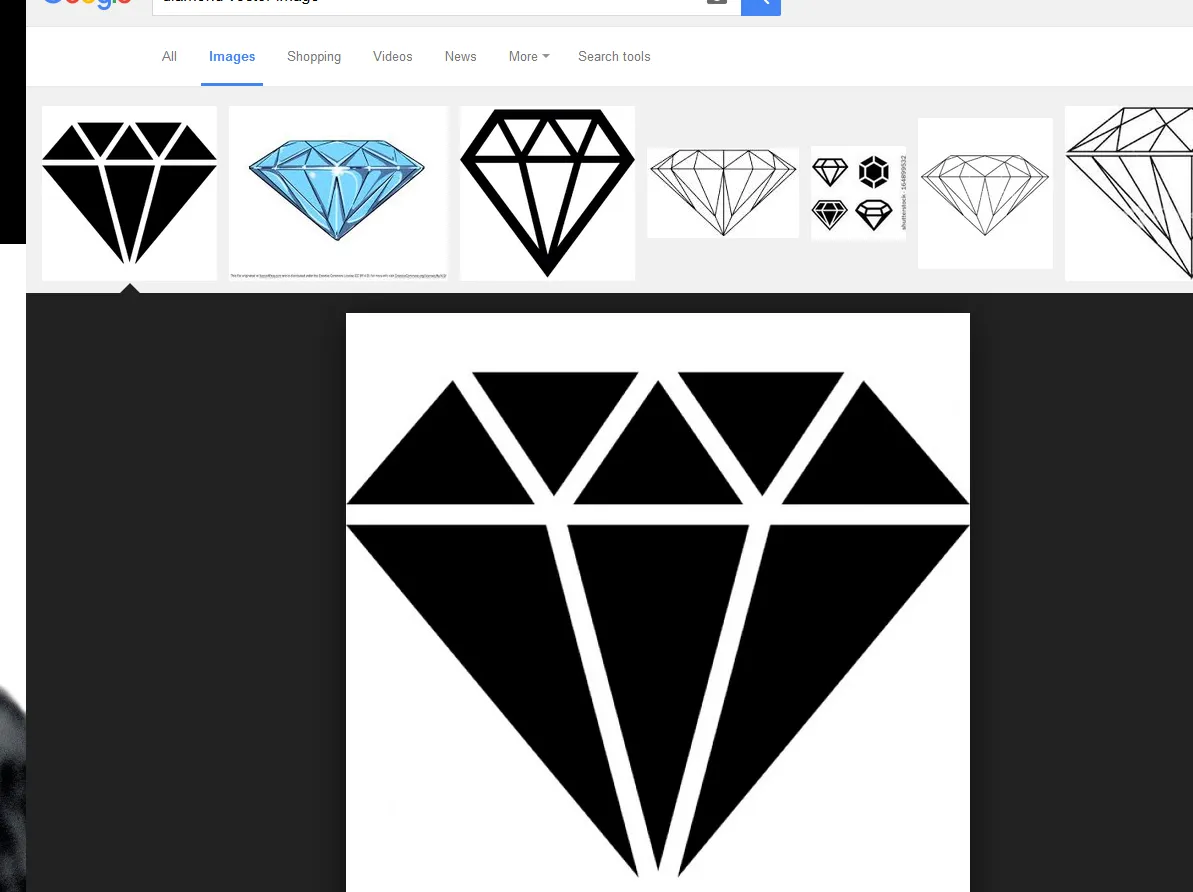Open the All results tab

tap(169, 56)
